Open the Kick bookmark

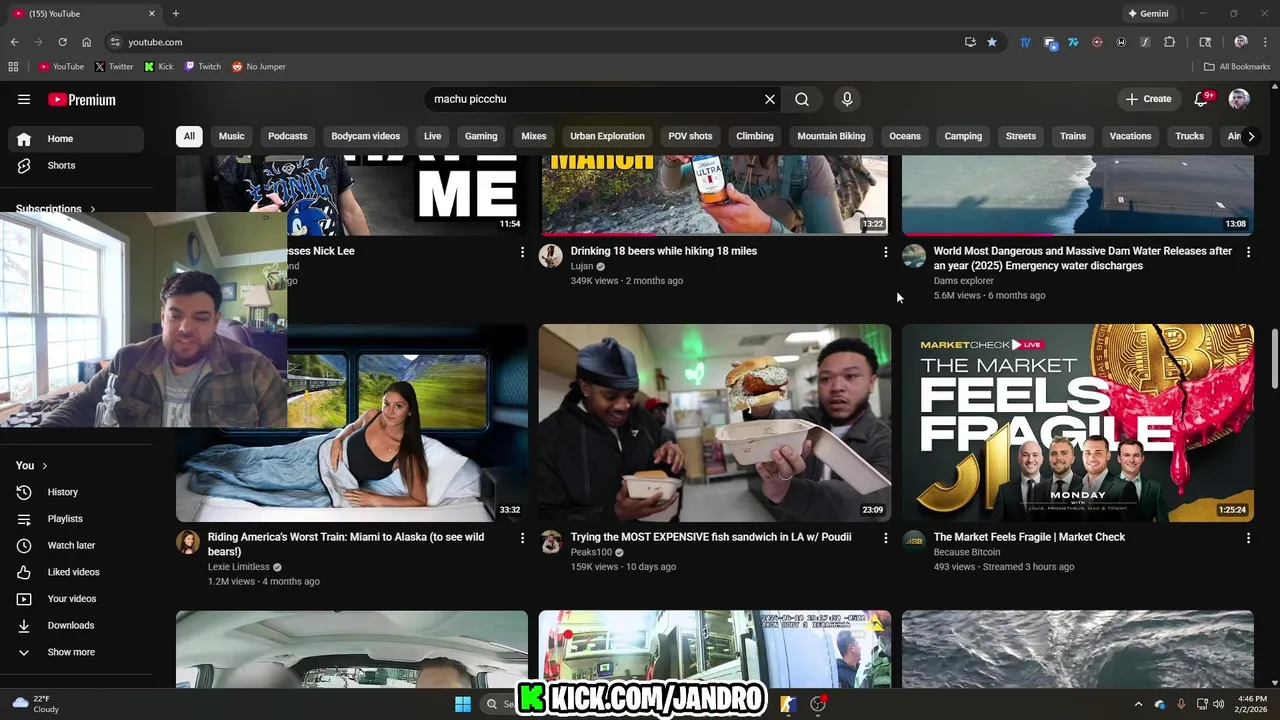coord(159,67)
